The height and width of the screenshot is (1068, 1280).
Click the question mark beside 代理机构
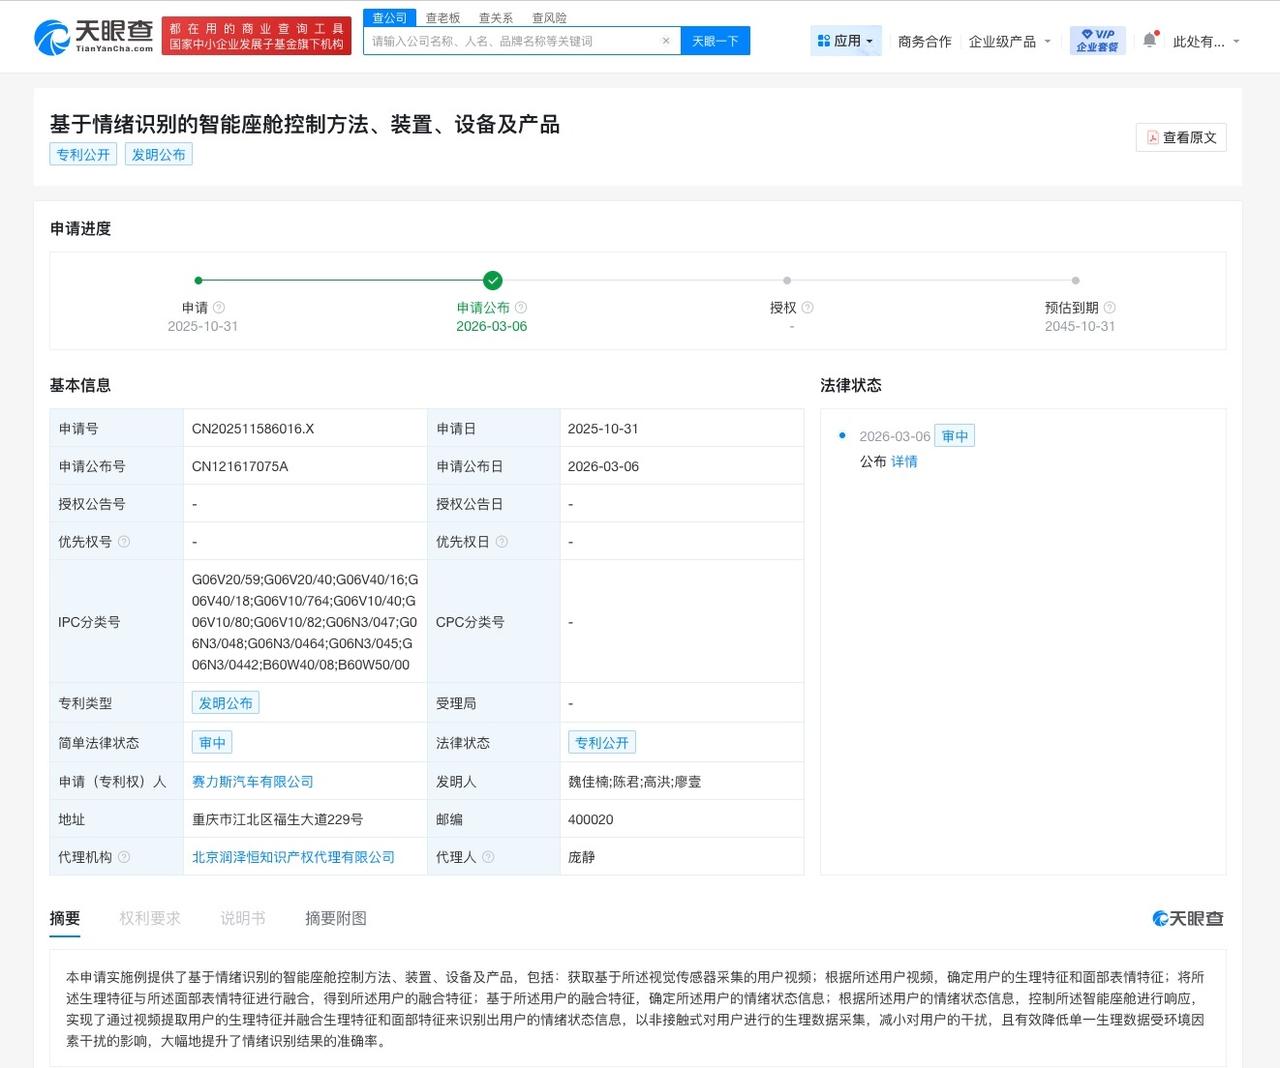[x=123, y=857]
